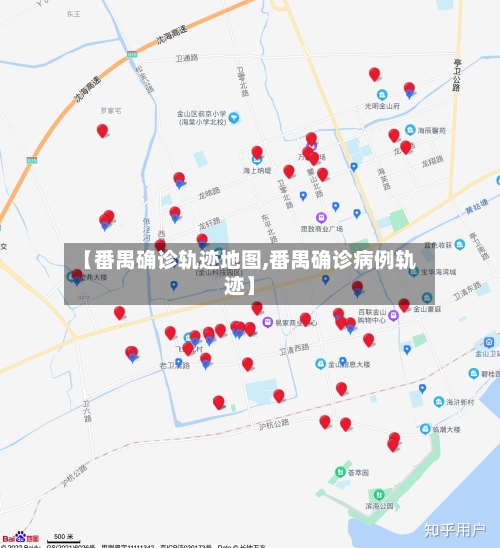The image size is (500, 548).
Task: Select the 海辰馨苑 building icon
Action: coord(410,130)
